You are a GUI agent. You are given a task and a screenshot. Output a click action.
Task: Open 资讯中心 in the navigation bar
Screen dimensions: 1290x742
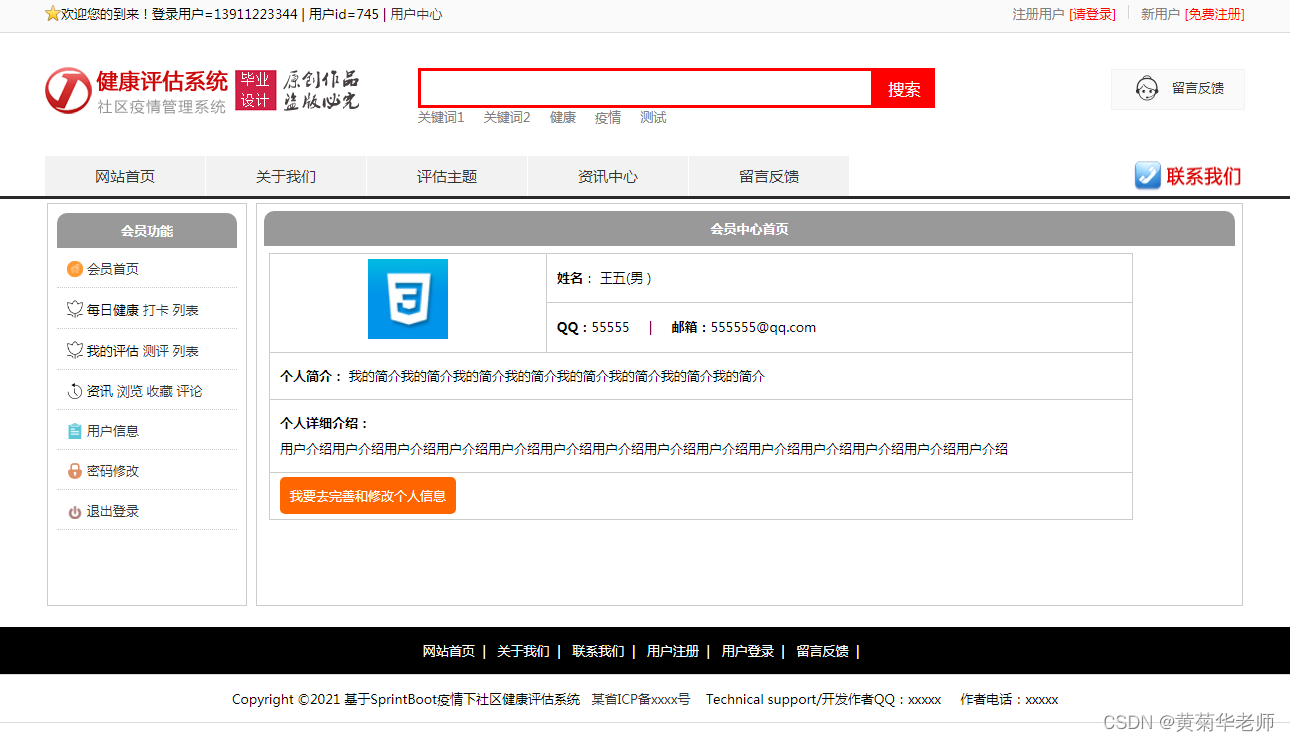click(608, 177)
